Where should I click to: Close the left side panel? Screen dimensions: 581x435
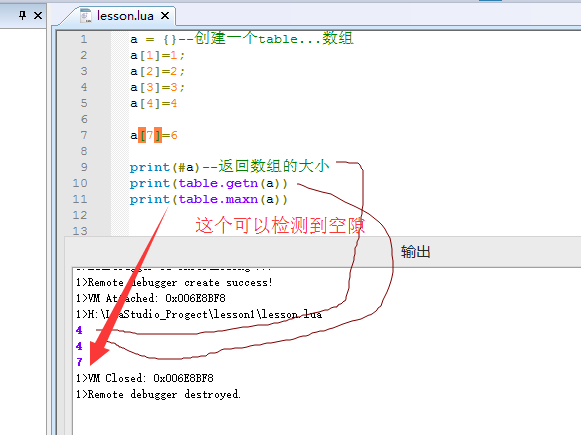pyautogui.click(x=38, y=16)
